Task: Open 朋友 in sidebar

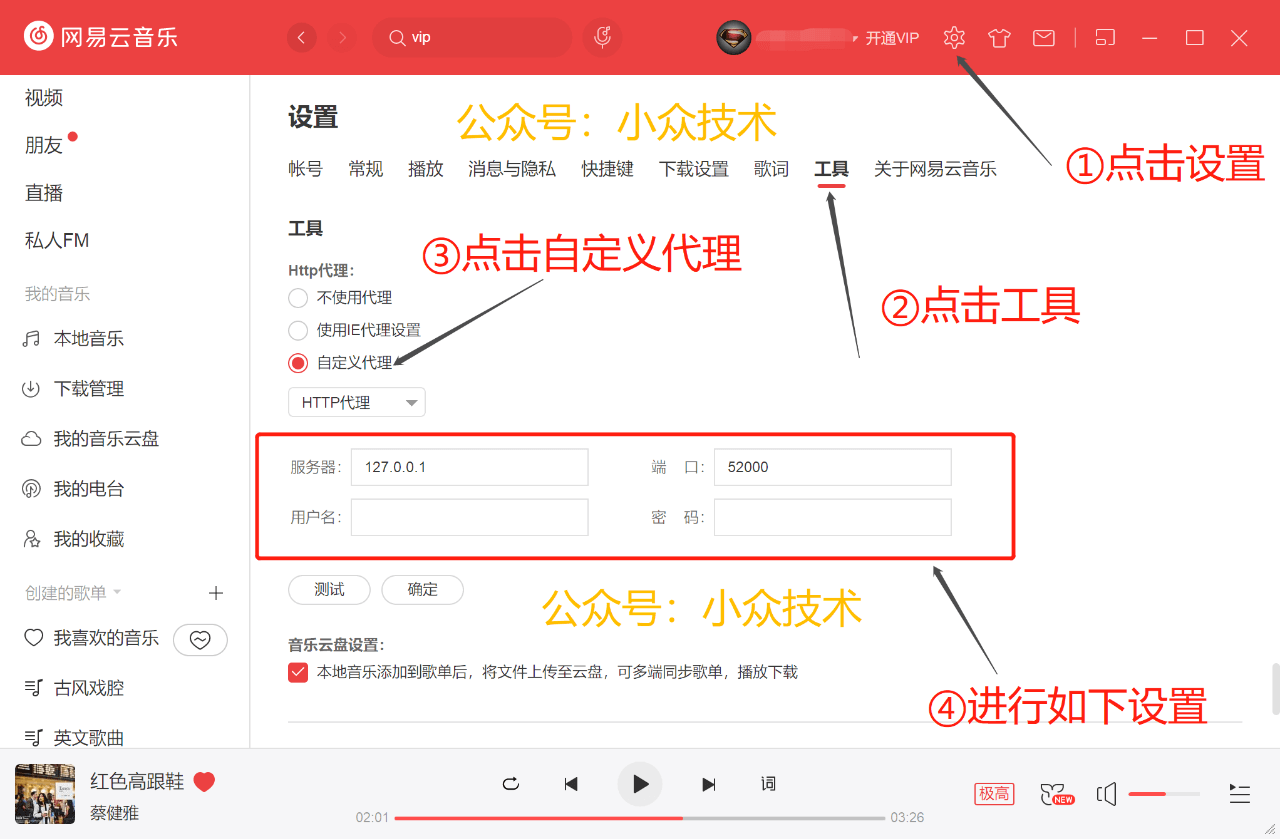Action: coord(44,145)
